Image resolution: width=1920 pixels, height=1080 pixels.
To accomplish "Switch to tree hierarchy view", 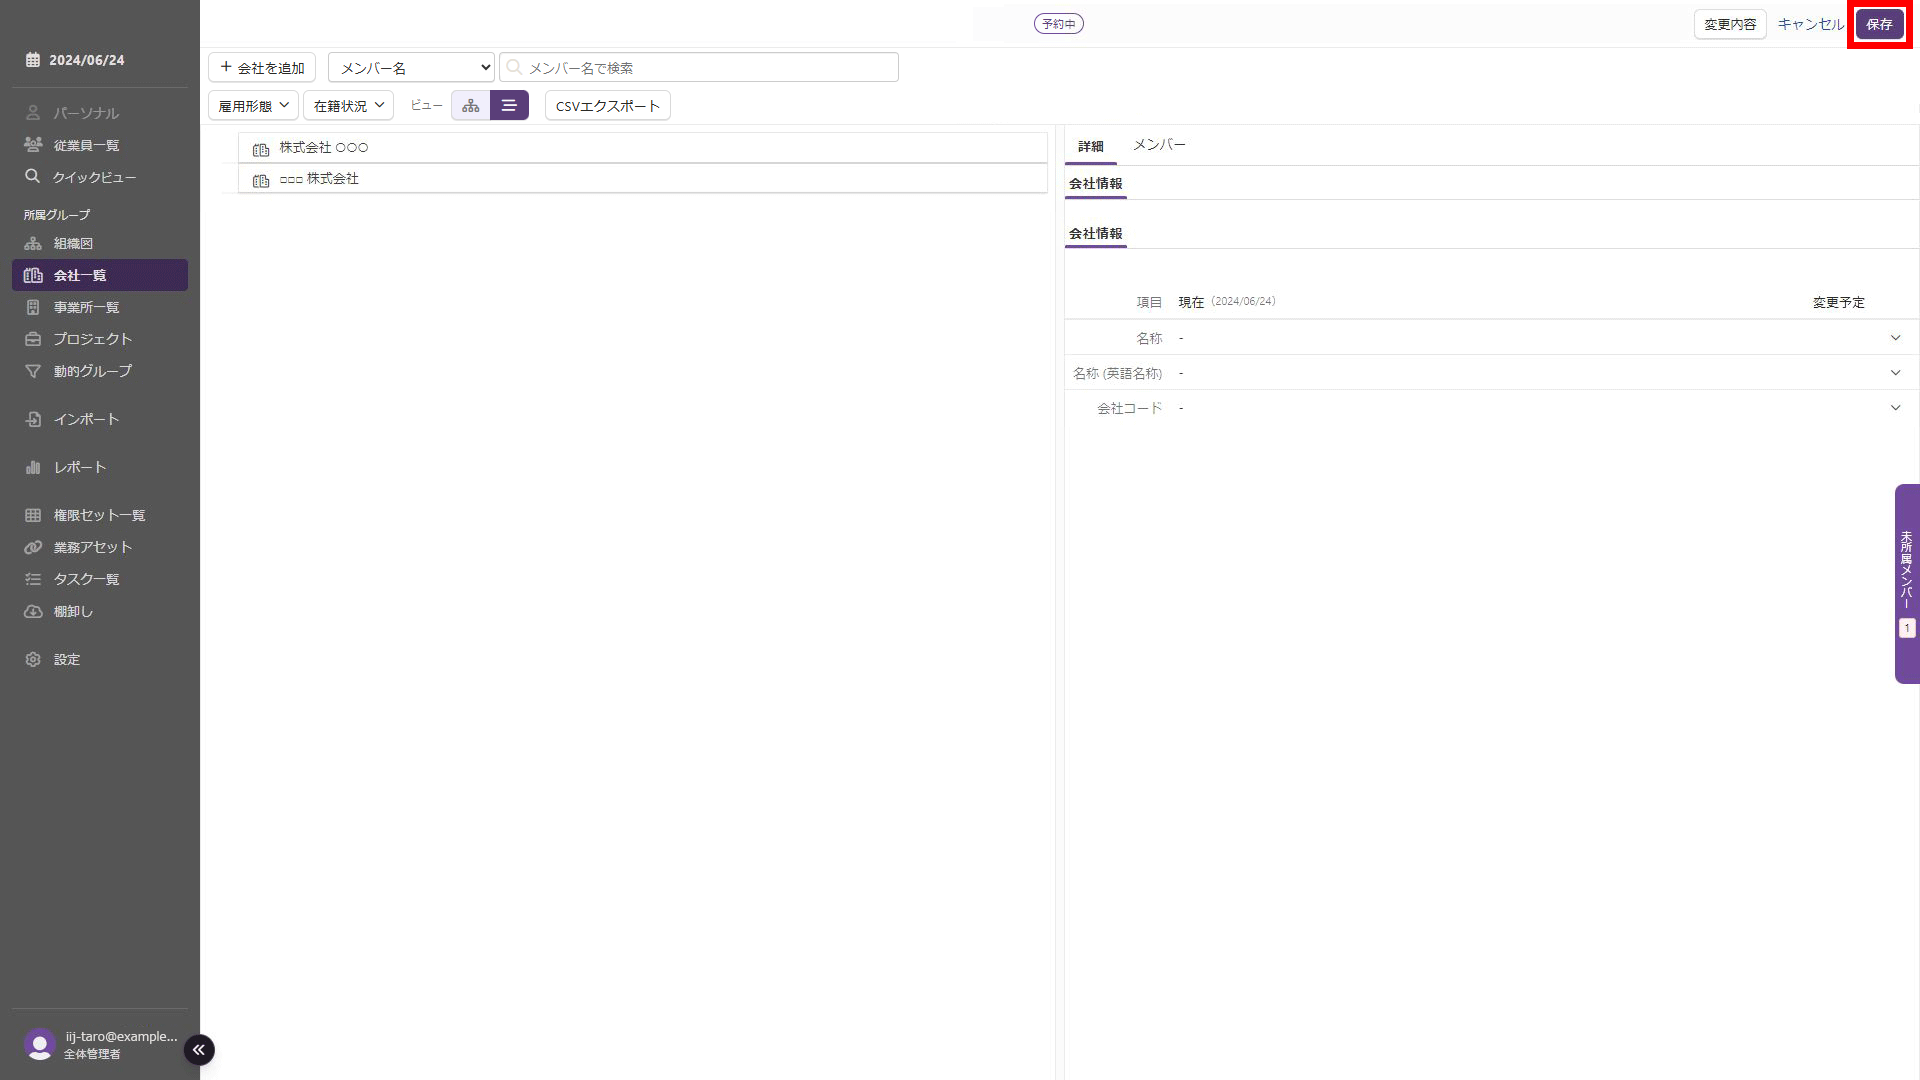I will tap(471, 105).
